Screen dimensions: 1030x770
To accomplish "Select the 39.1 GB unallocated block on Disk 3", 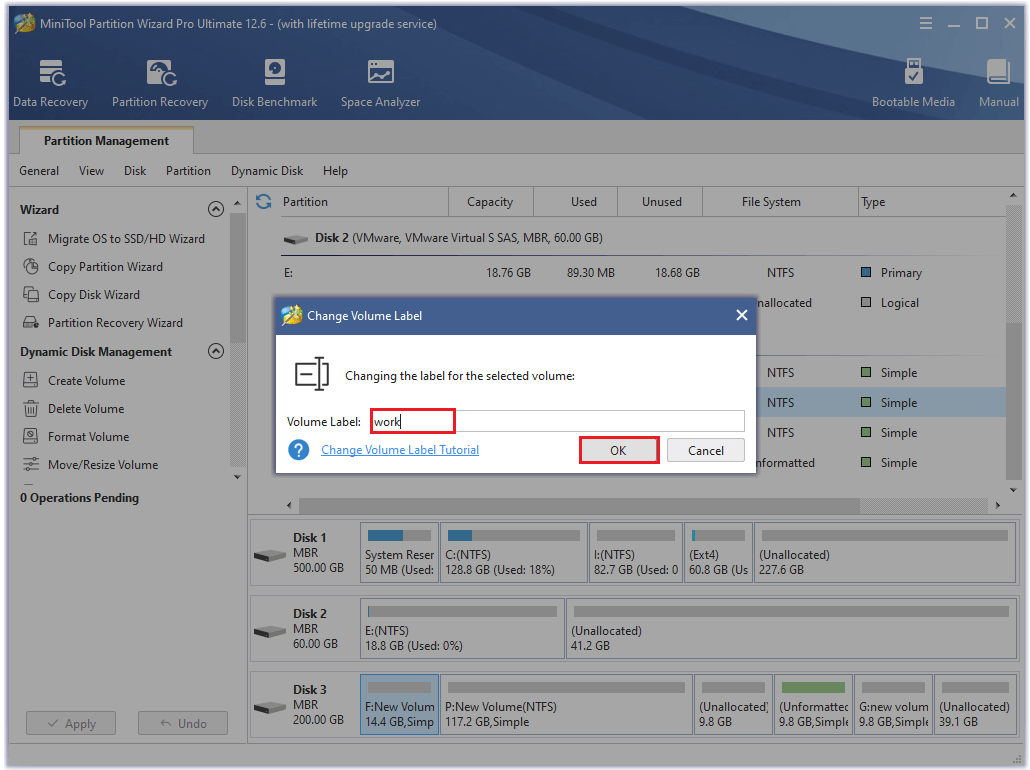I will [975, 704].
